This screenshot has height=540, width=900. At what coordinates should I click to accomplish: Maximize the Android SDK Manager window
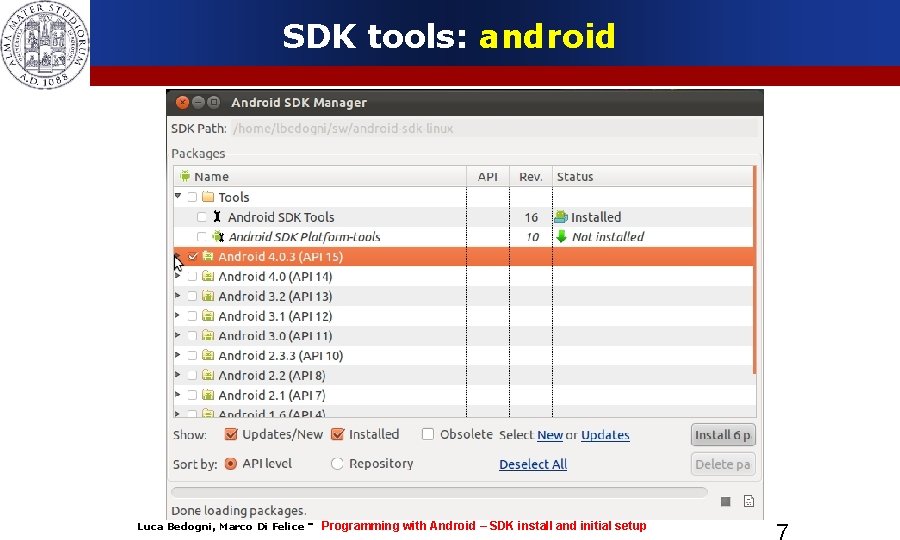click(x=214, y=102)
